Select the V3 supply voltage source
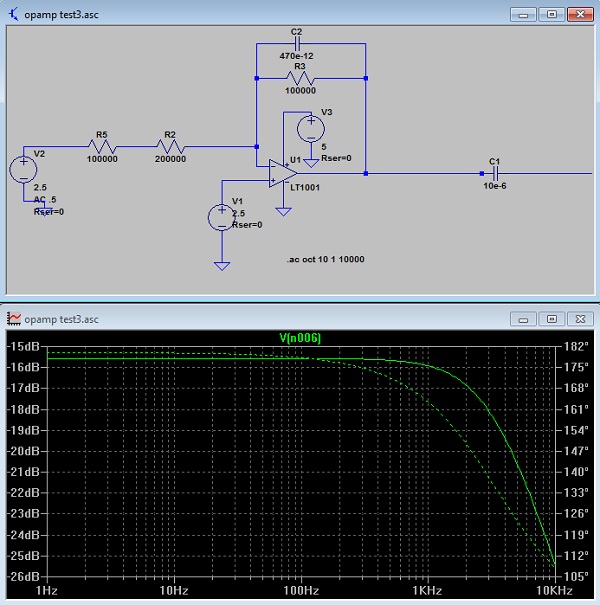This screenshot has height=605, width=600. point(311,127)
